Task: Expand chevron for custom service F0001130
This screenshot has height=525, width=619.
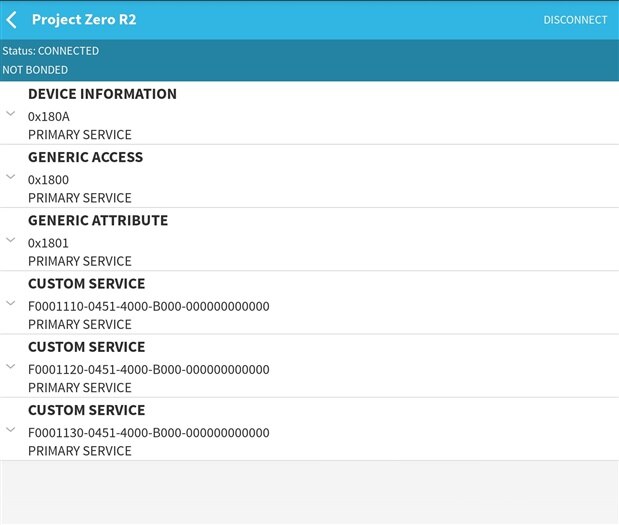Action: coord(11,429)
